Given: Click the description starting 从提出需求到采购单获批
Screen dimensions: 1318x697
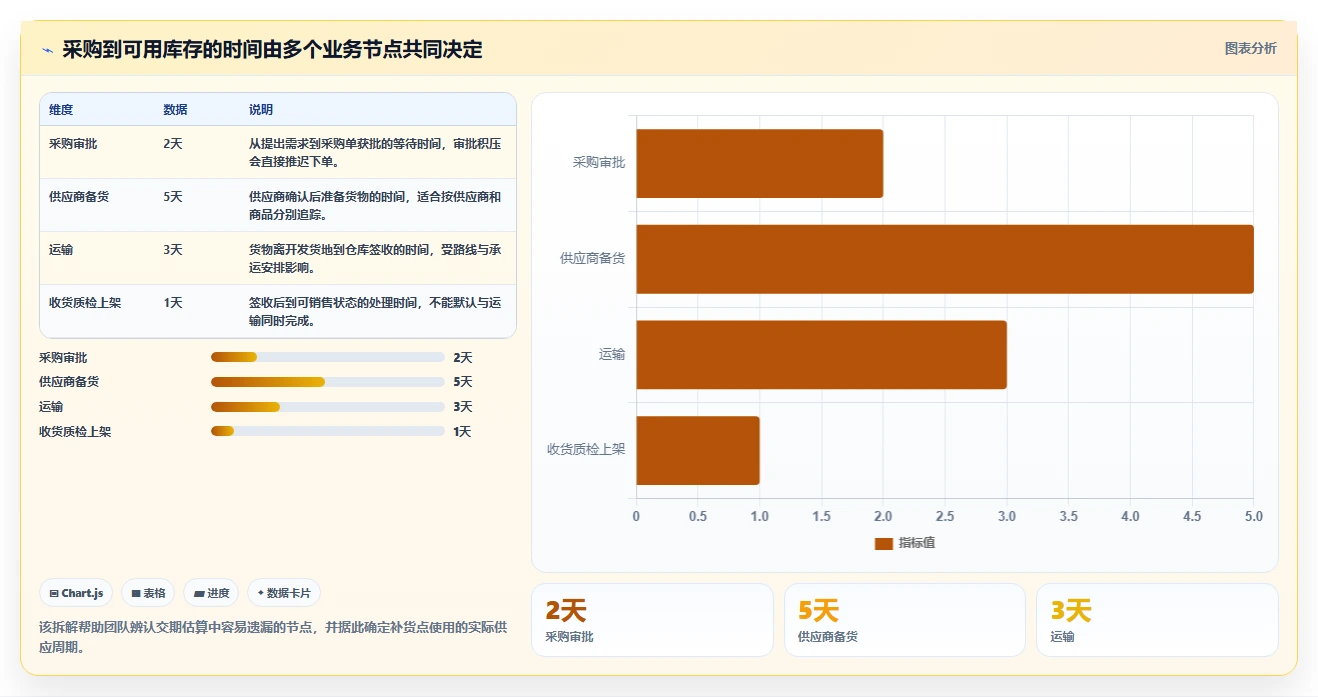Looking at the screenshot, I should point(375,153).
